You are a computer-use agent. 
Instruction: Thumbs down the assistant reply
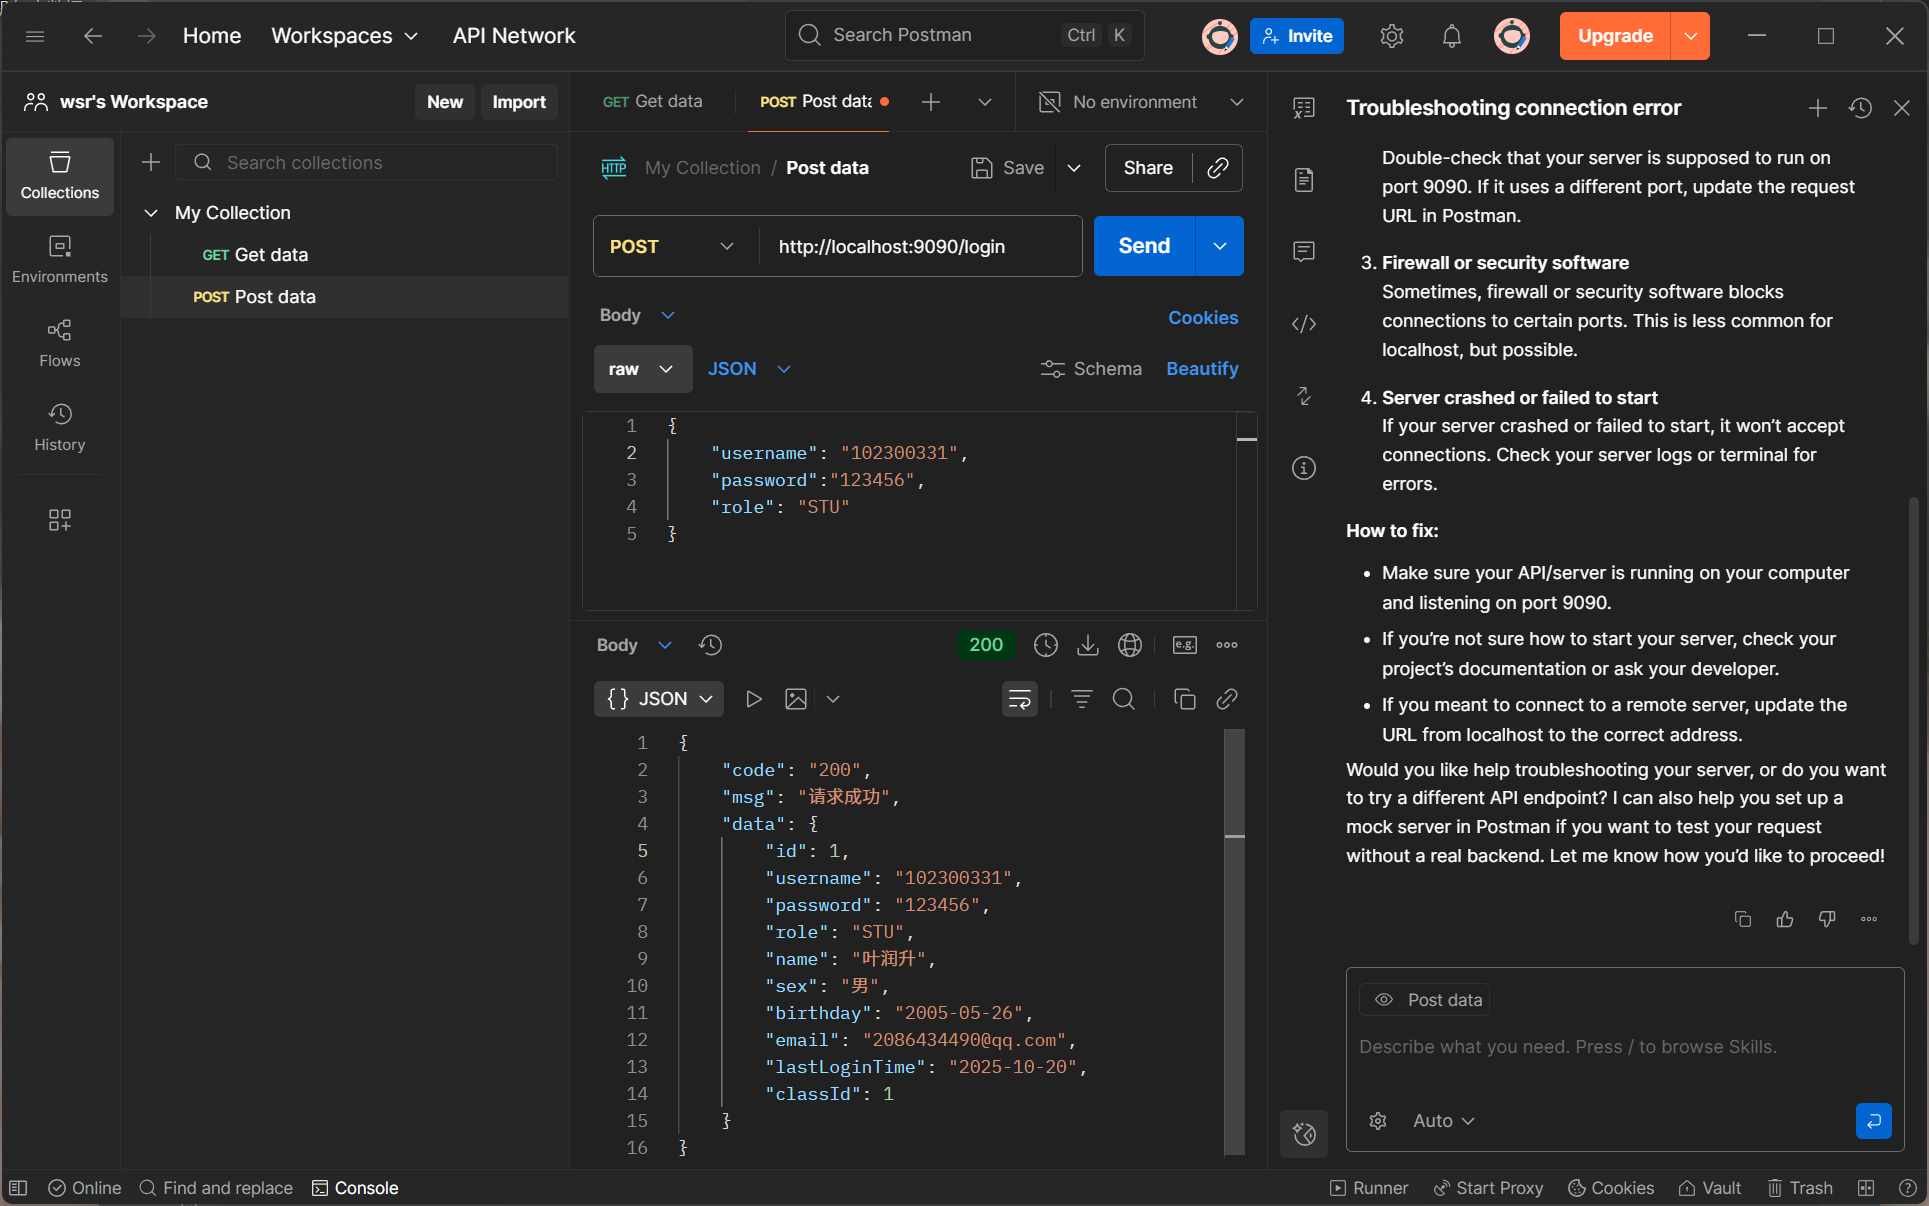pyautogui.click(x=1827, y=919)
